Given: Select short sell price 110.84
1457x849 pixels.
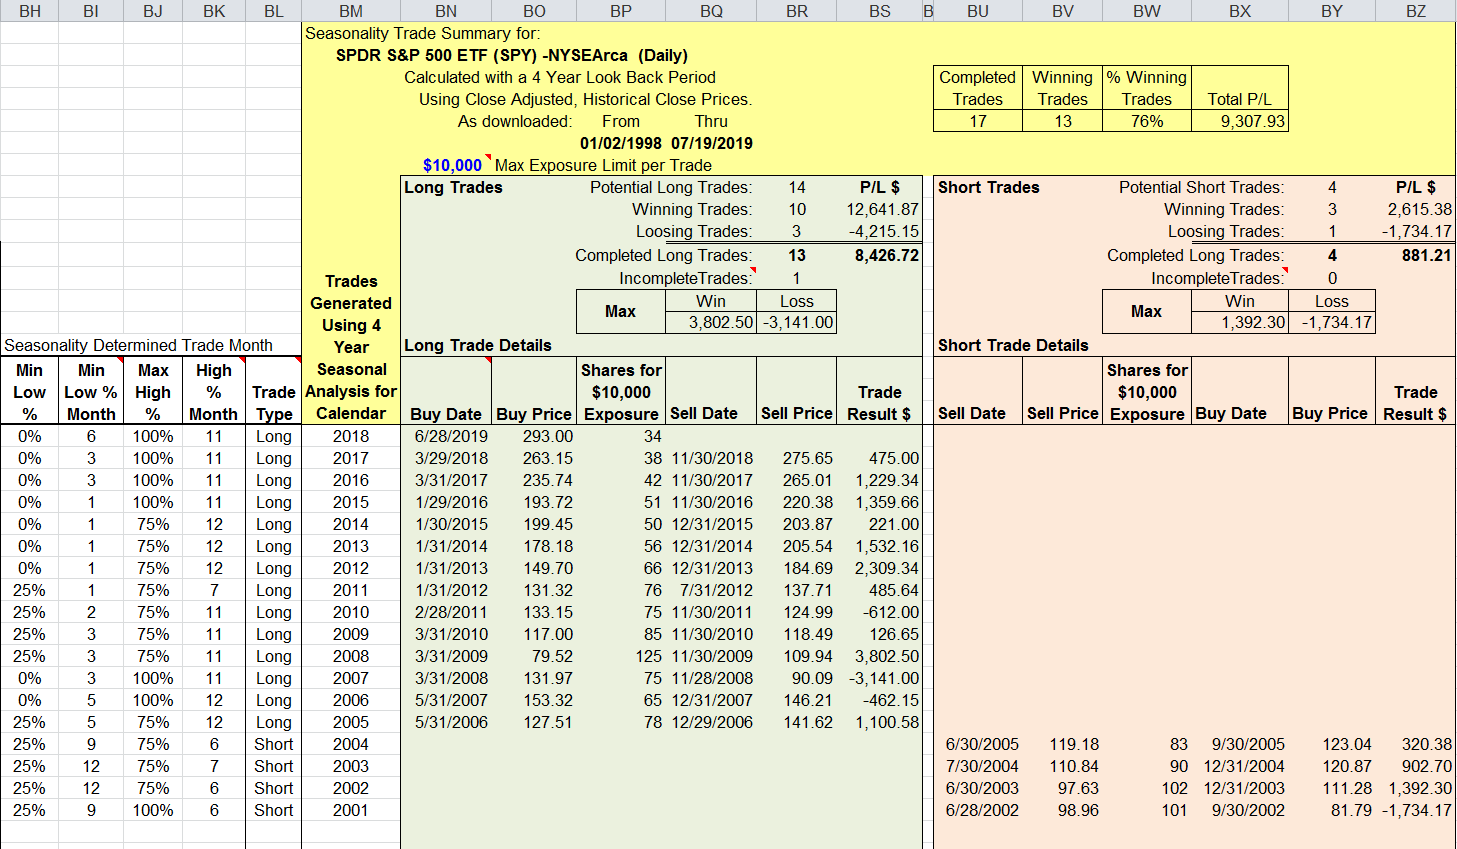Looking at the screenshot, I should click(1074, 766).
